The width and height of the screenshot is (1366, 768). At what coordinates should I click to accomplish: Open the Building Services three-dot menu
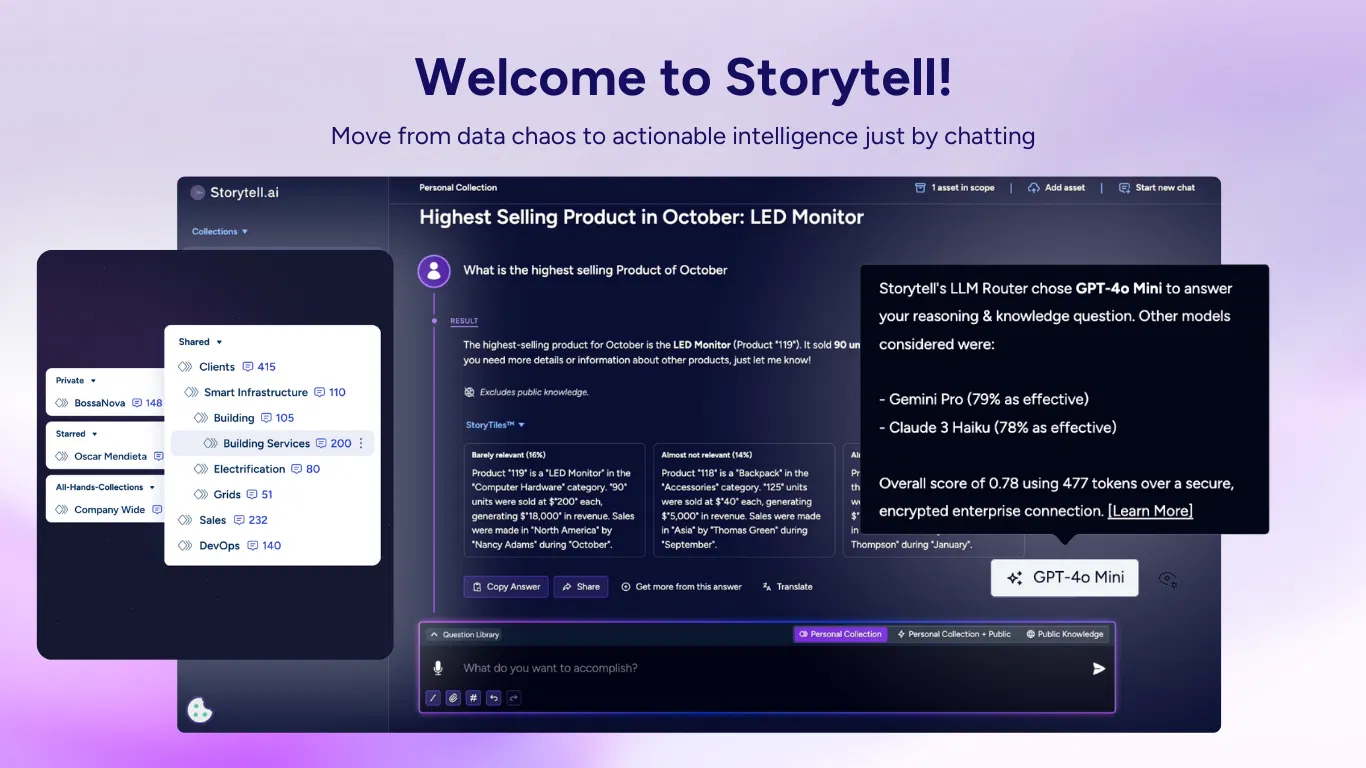[x=360, y=443]
